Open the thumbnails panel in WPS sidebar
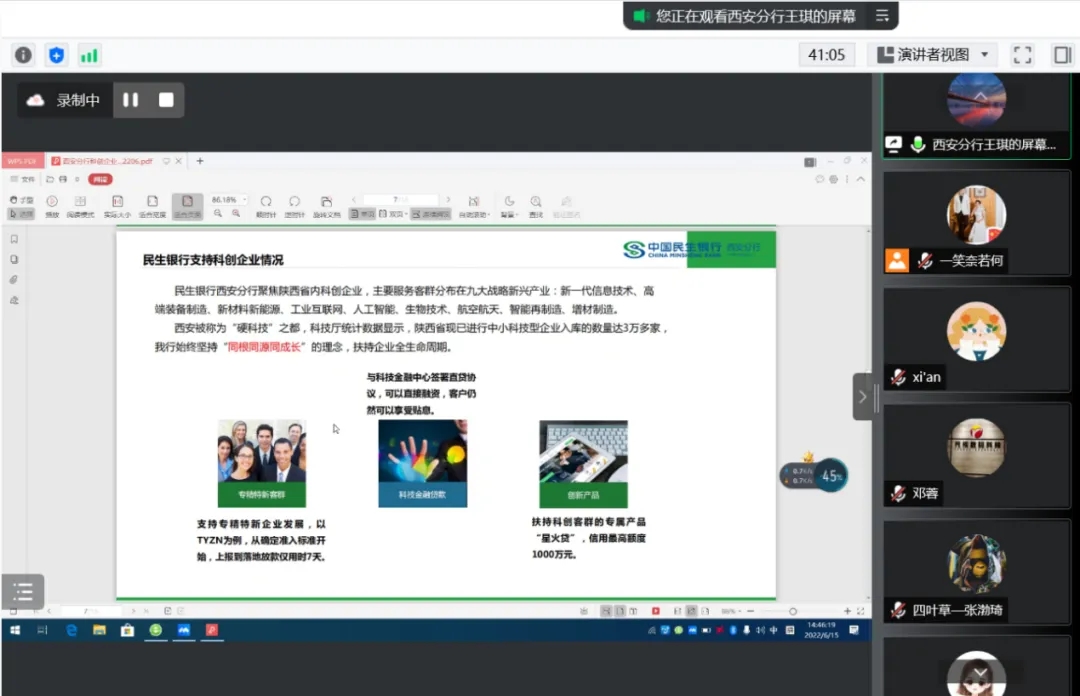This screenshot has height=696, width=1080. click(x=14, y=260)
